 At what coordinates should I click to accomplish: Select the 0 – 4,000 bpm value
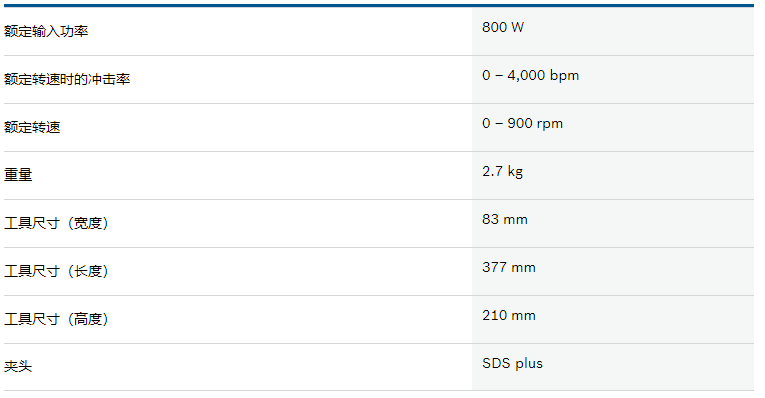[x=530, y=76]
